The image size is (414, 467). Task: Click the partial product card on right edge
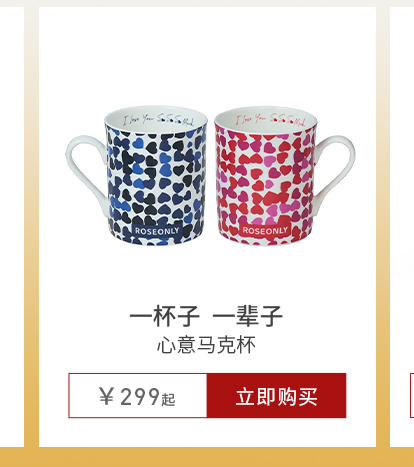click(402, 227)
